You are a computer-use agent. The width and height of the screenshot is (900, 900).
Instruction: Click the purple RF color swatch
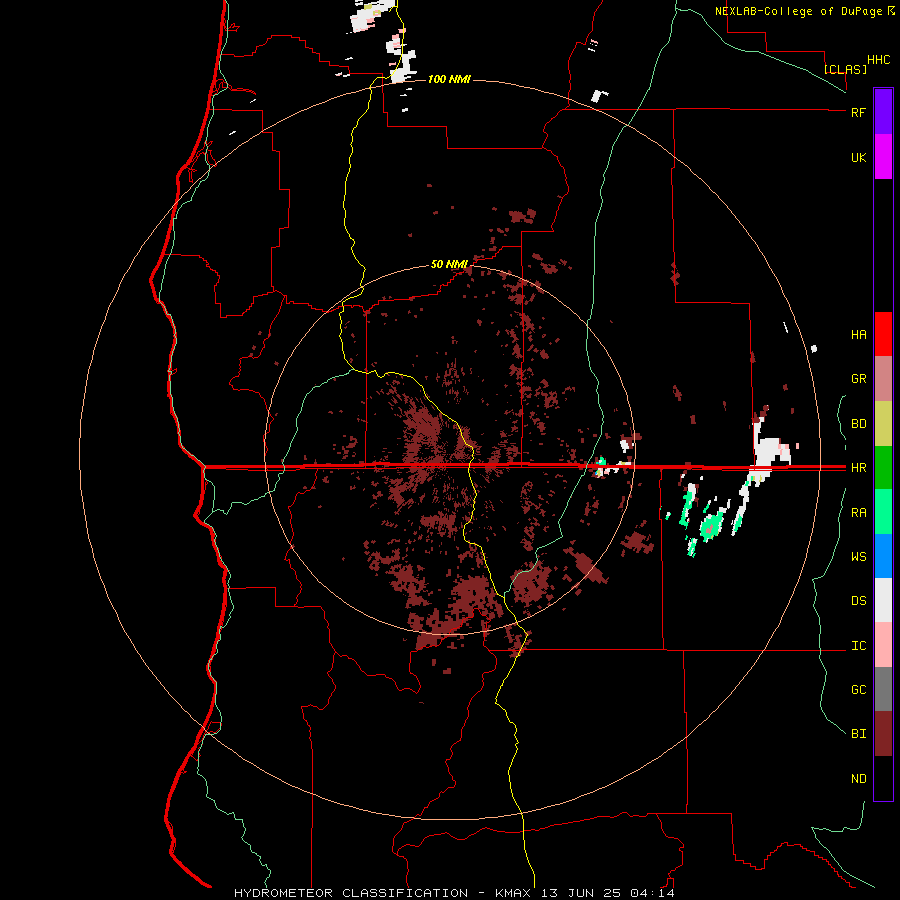click(883, 111)
